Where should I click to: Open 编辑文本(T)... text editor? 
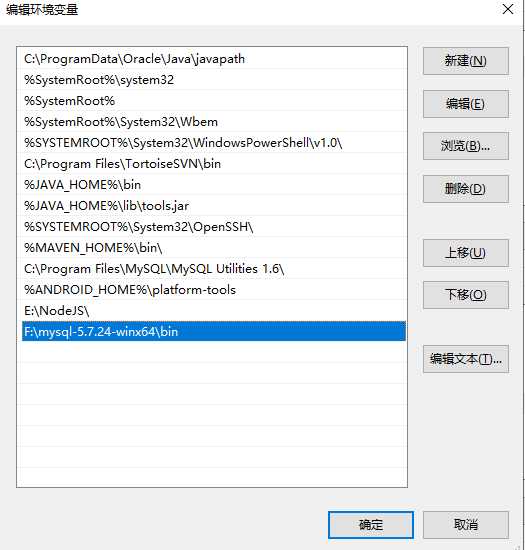[465, 359]
